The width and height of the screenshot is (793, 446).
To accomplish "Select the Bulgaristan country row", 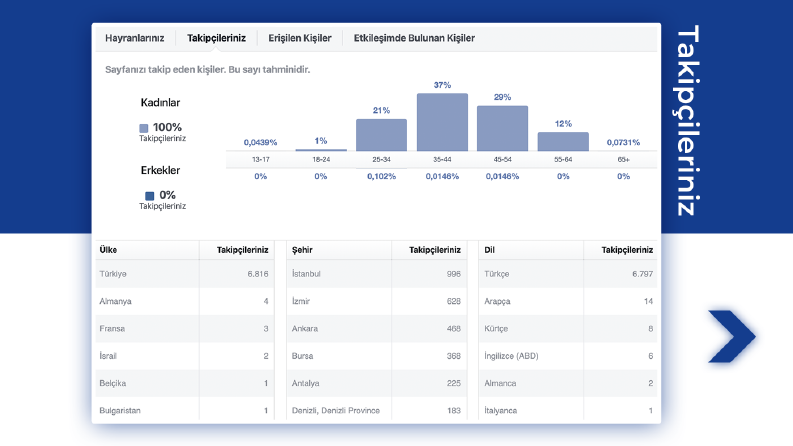I will [185, 410].
